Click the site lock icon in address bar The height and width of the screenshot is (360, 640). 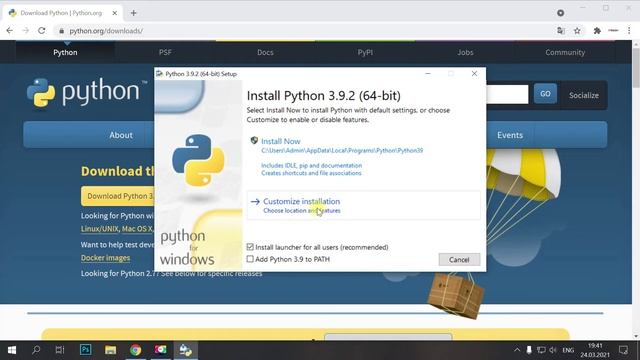[61, 31]
